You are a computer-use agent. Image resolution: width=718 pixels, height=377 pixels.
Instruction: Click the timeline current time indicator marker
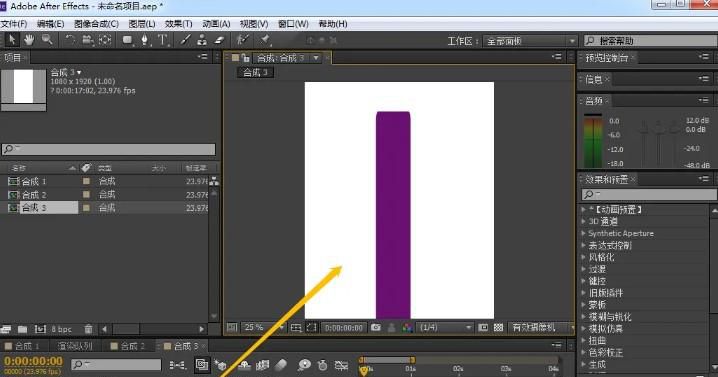click(x=364, y=371)
